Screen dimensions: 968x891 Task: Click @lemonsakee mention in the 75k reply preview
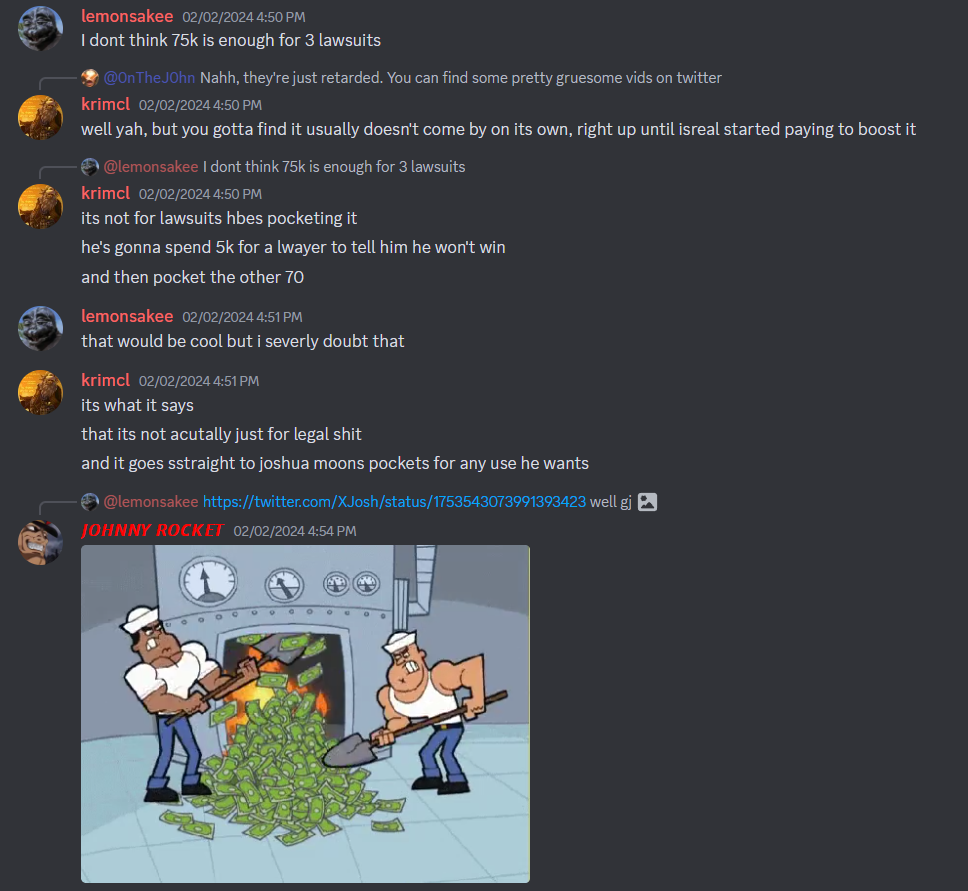(x=151, y=167)
